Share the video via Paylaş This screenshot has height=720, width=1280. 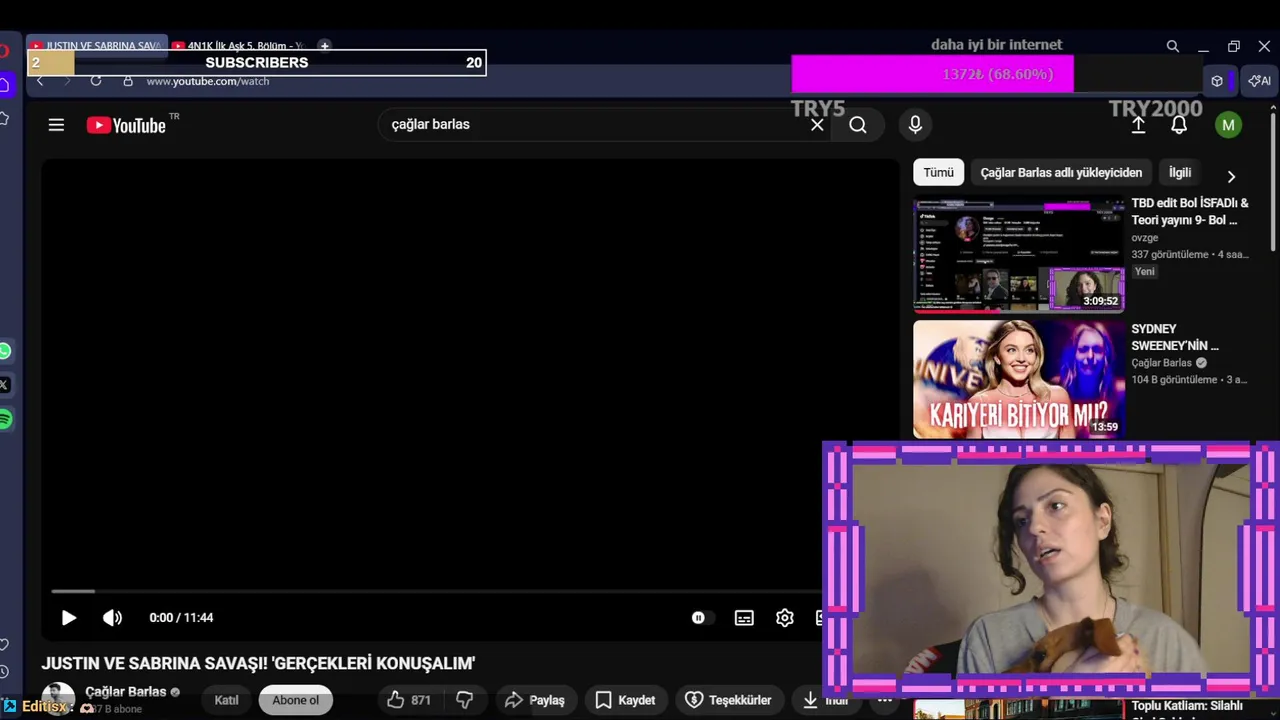point(535,700)
